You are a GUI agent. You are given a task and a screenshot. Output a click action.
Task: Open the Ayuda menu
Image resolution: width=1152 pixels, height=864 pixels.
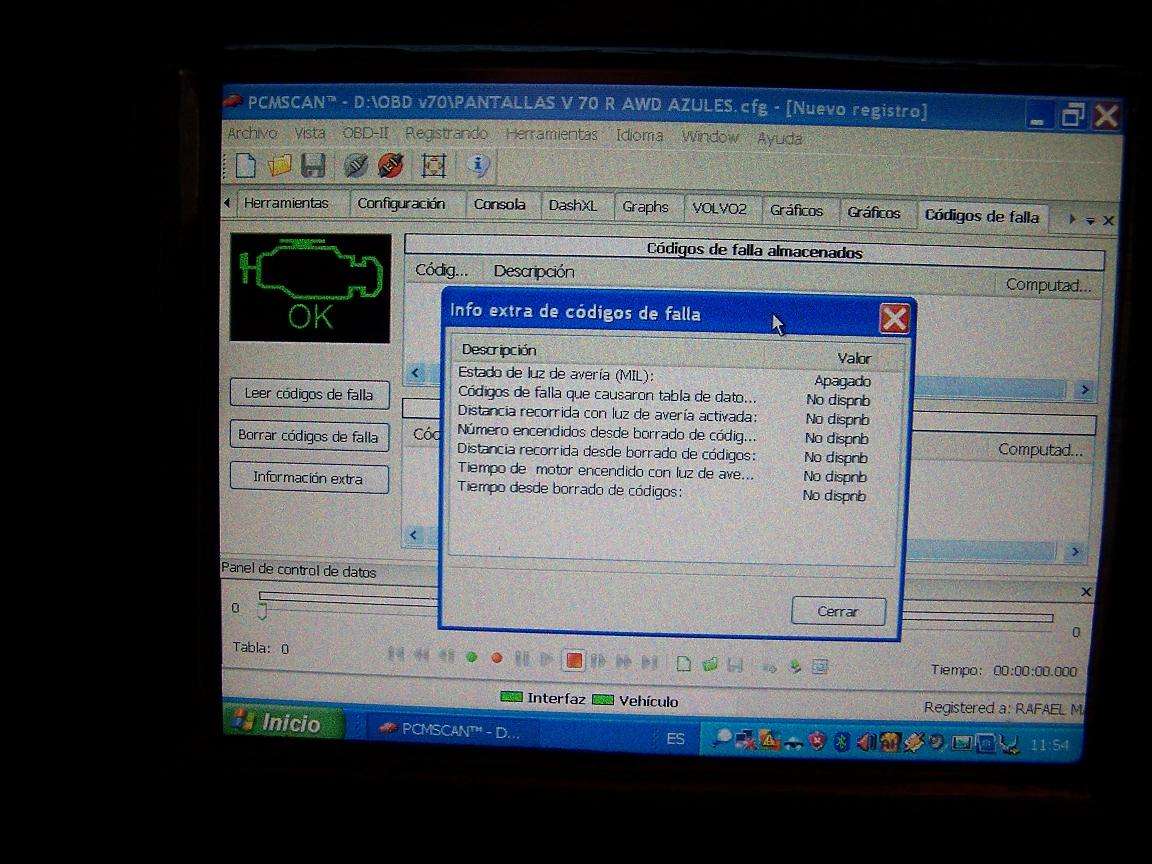[x=780, y=138]
